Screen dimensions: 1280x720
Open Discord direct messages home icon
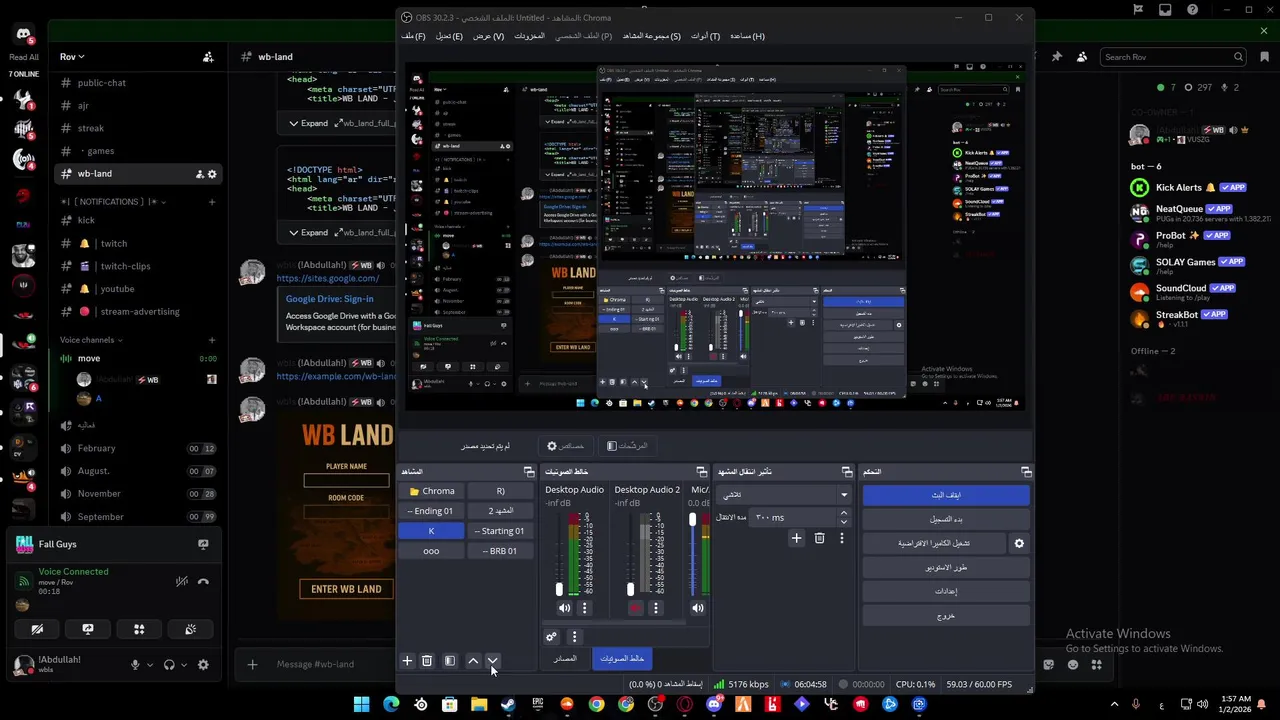click(x=23, y=35)
